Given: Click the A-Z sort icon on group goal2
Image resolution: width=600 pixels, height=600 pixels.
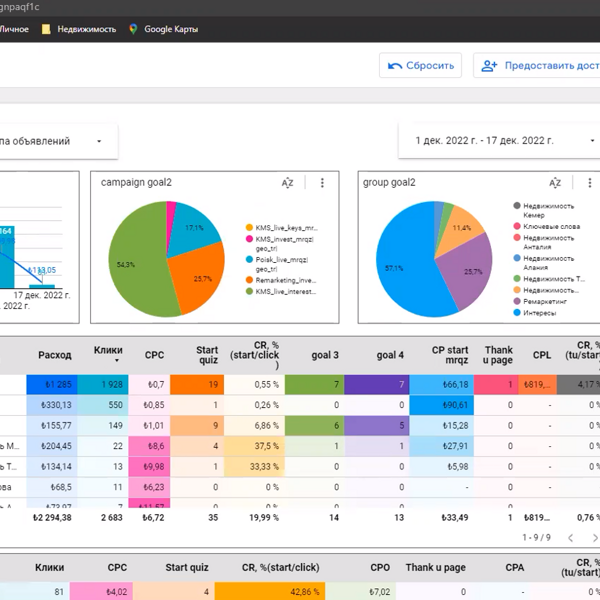Looking at the screenshot, I should click(555, 183).
